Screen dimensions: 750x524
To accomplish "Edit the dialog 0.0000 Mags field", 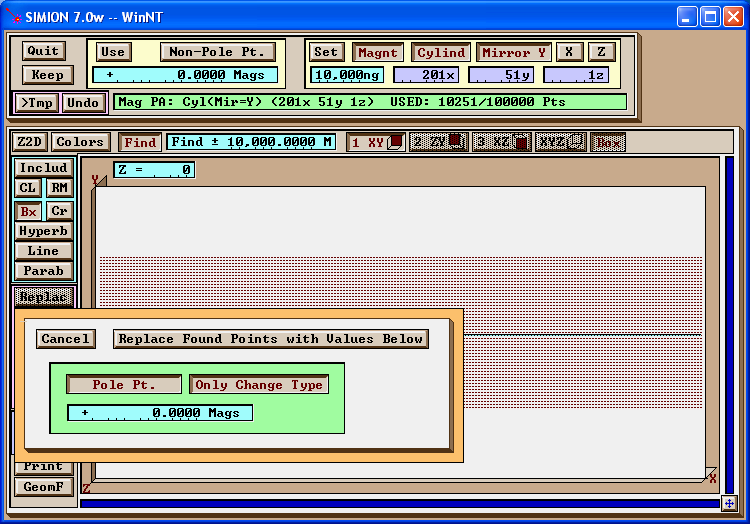I will (x=160, y=413).
